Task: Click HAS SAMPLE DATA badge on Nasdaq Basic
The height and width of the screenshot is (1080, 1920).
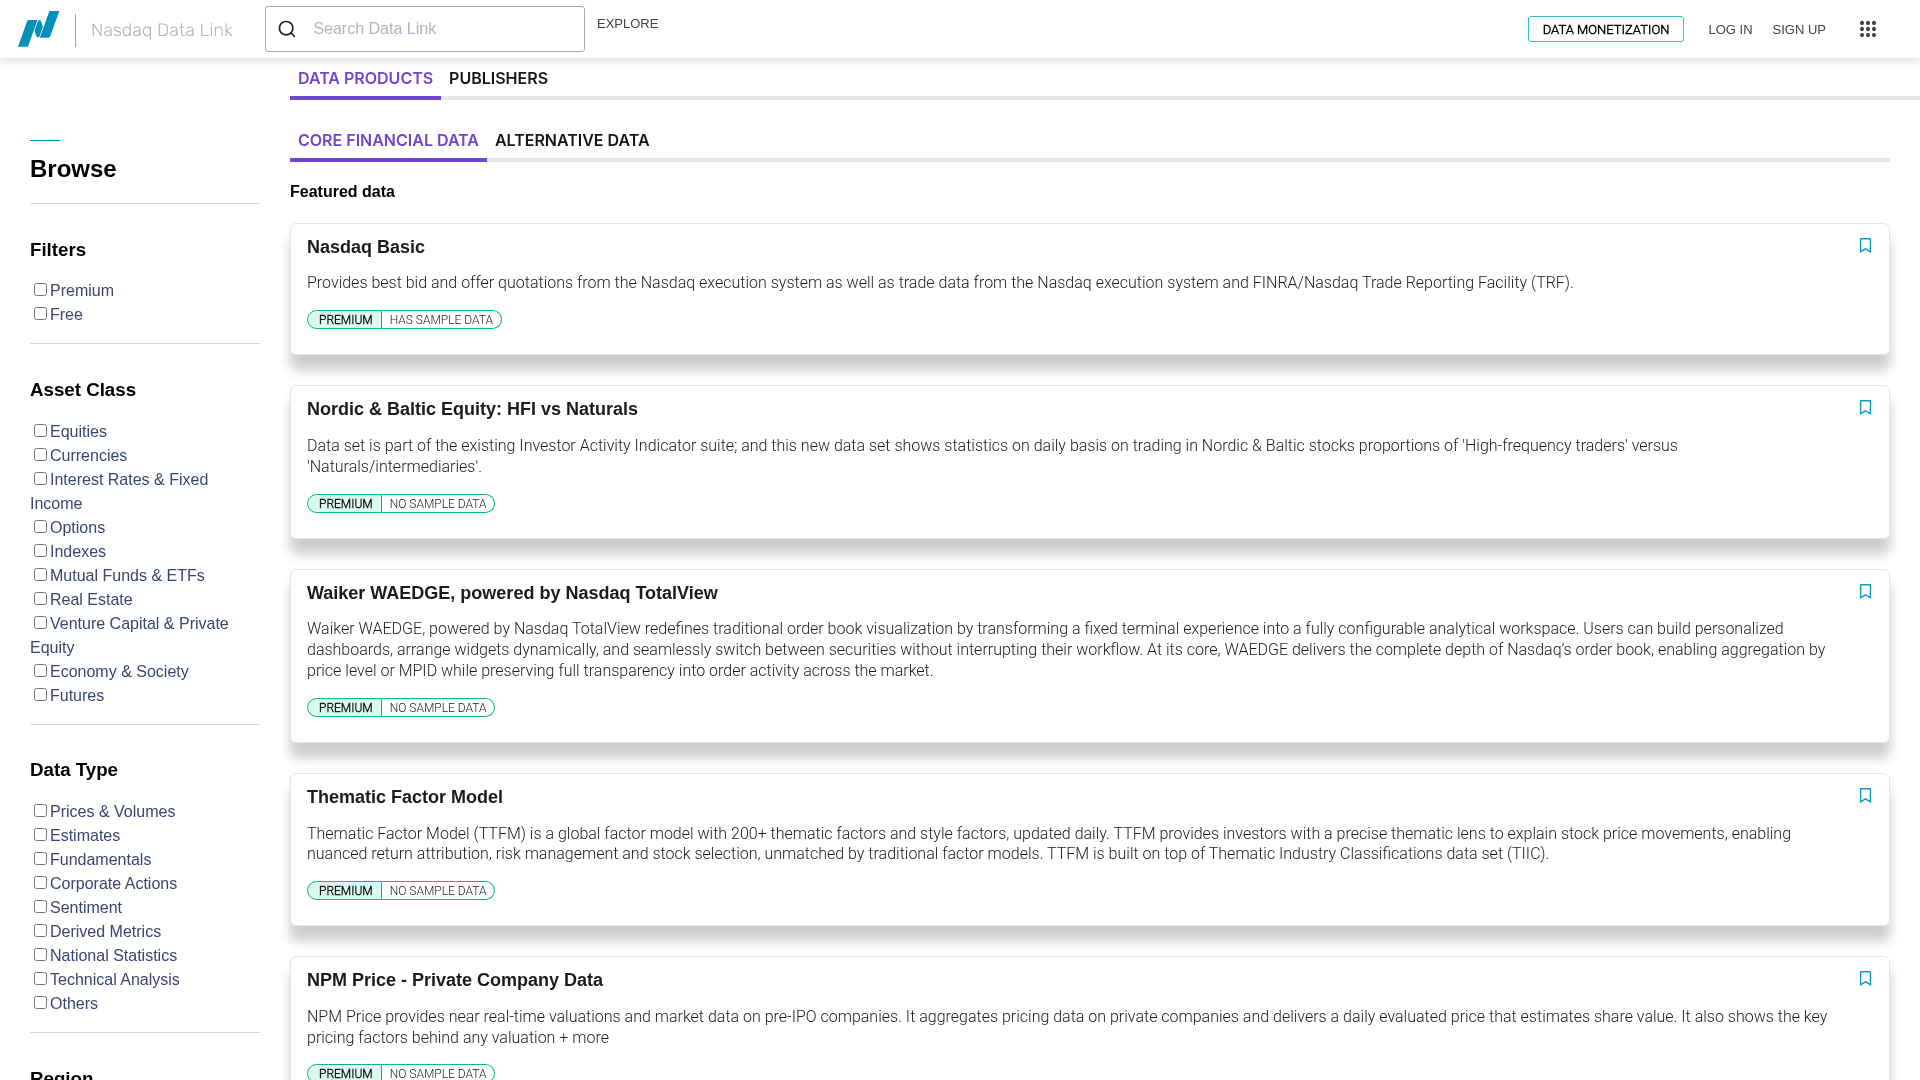Action: (x=441, y=320)
